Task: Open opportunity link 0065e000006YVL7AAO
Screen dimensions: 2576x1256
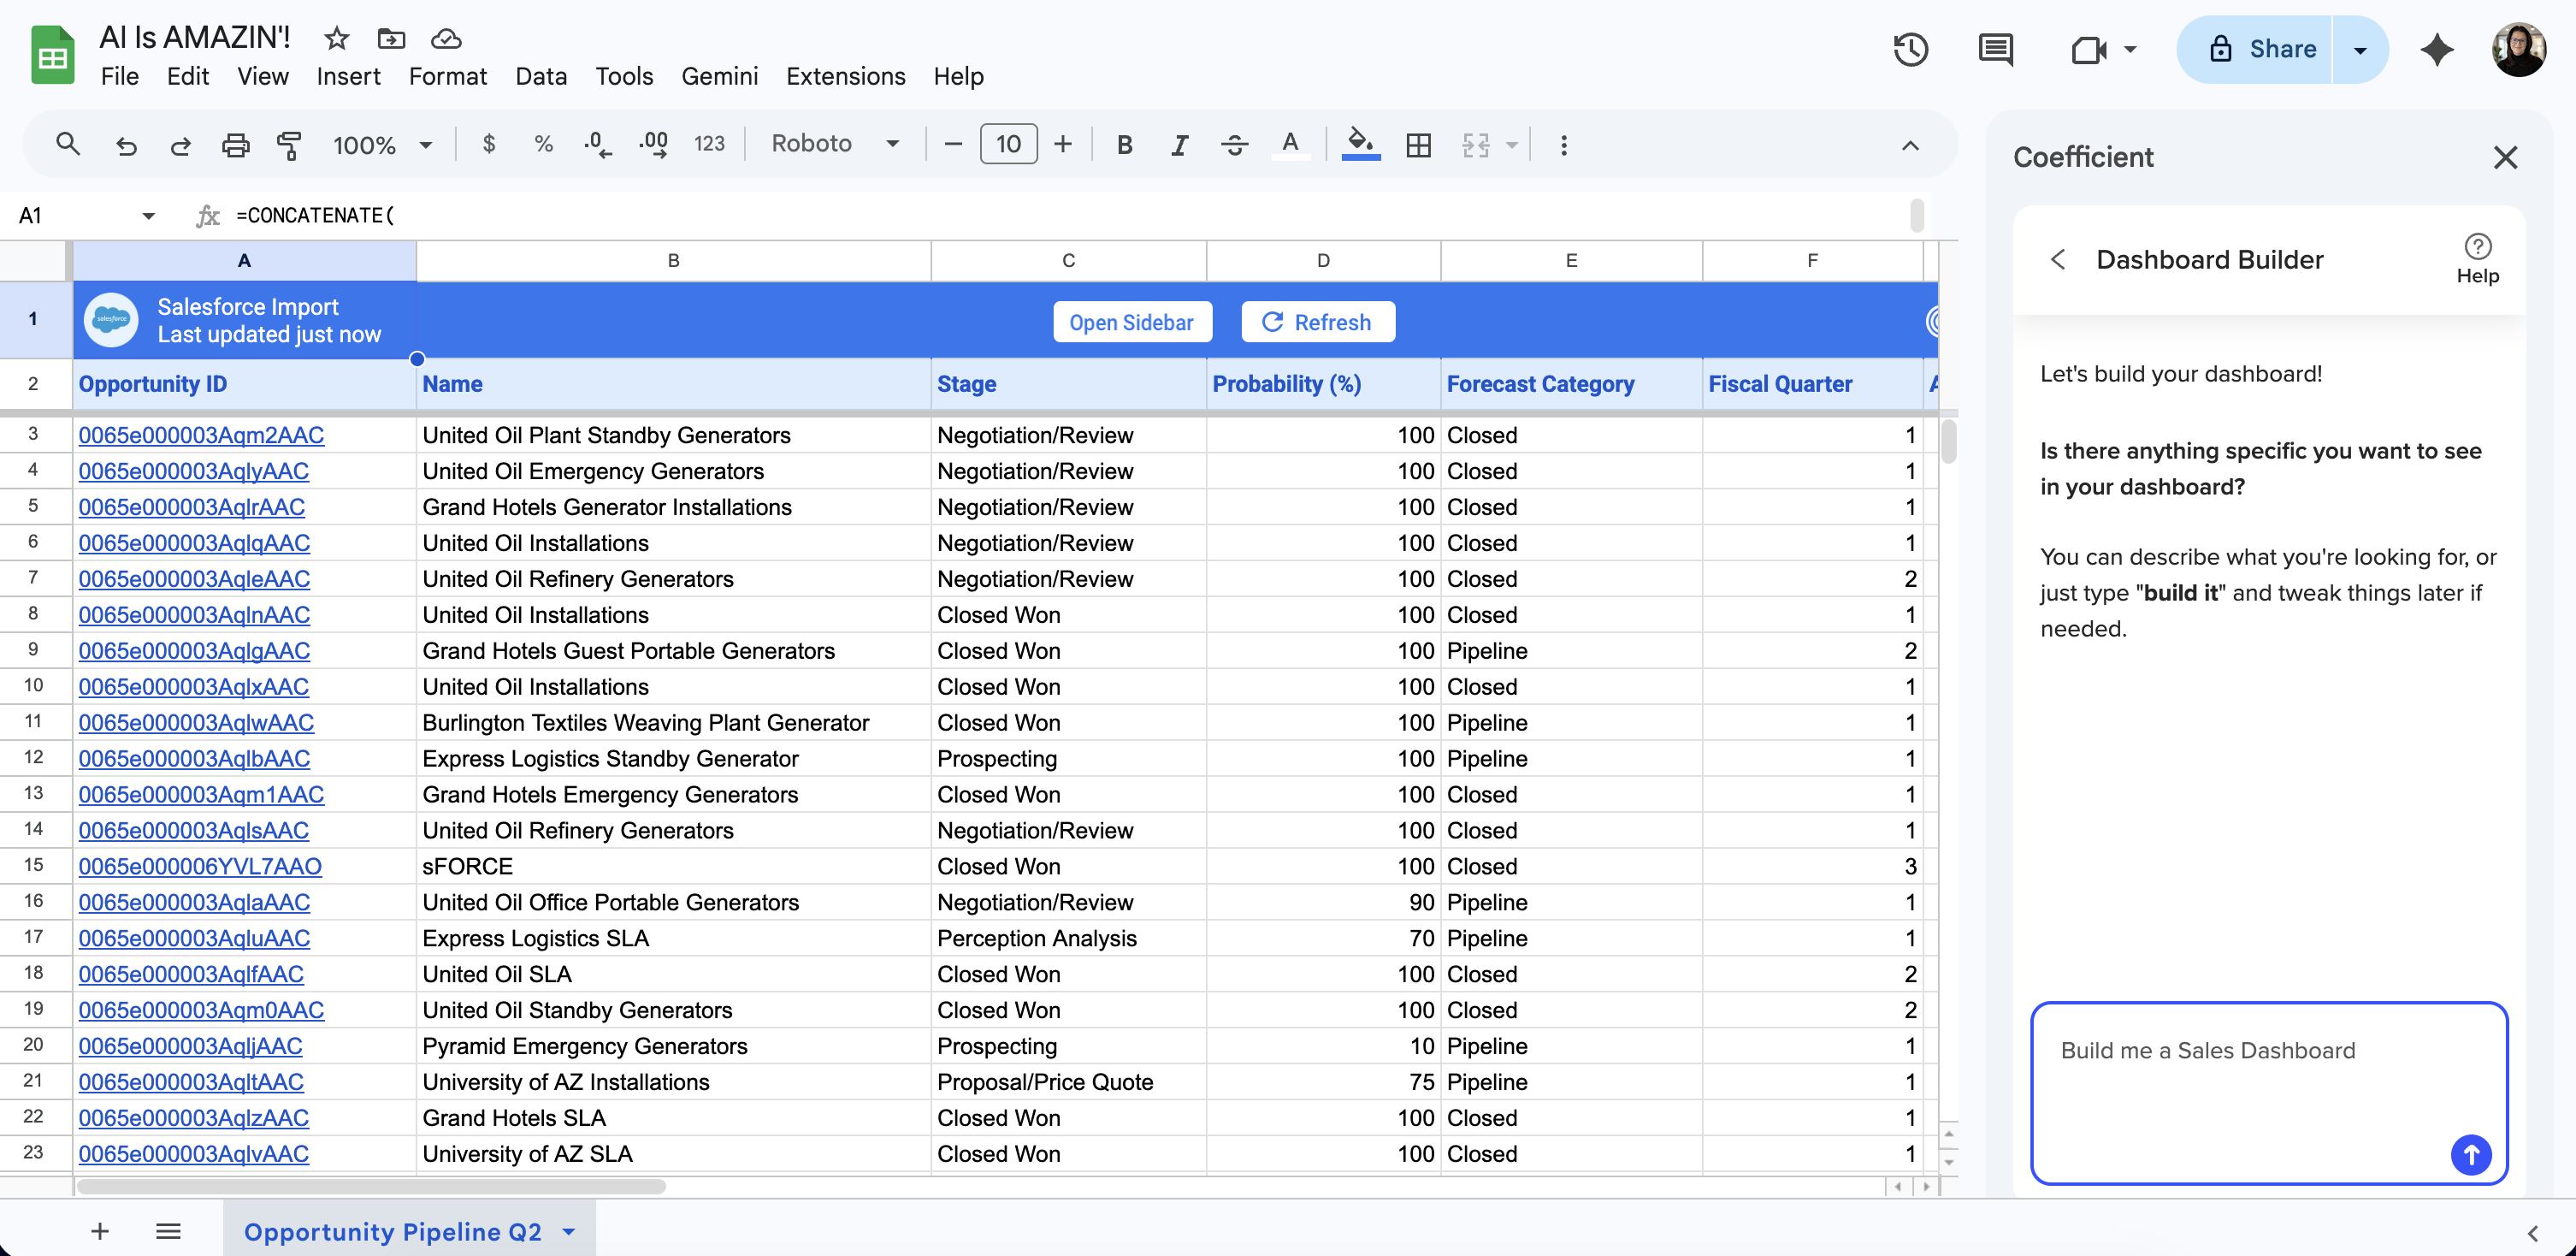Action: [200, 866]
